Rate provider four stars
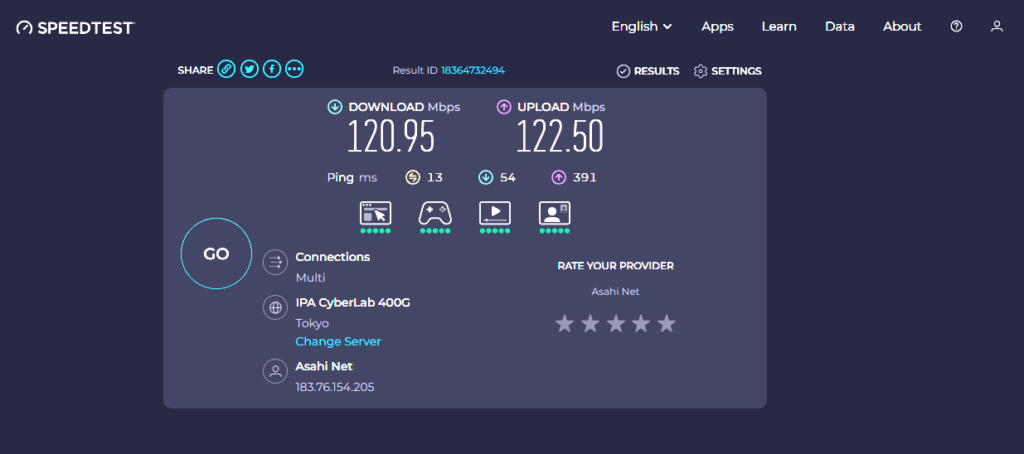Screen dimensions: 1024x454 pyautogui.click(x=641, y=323)
